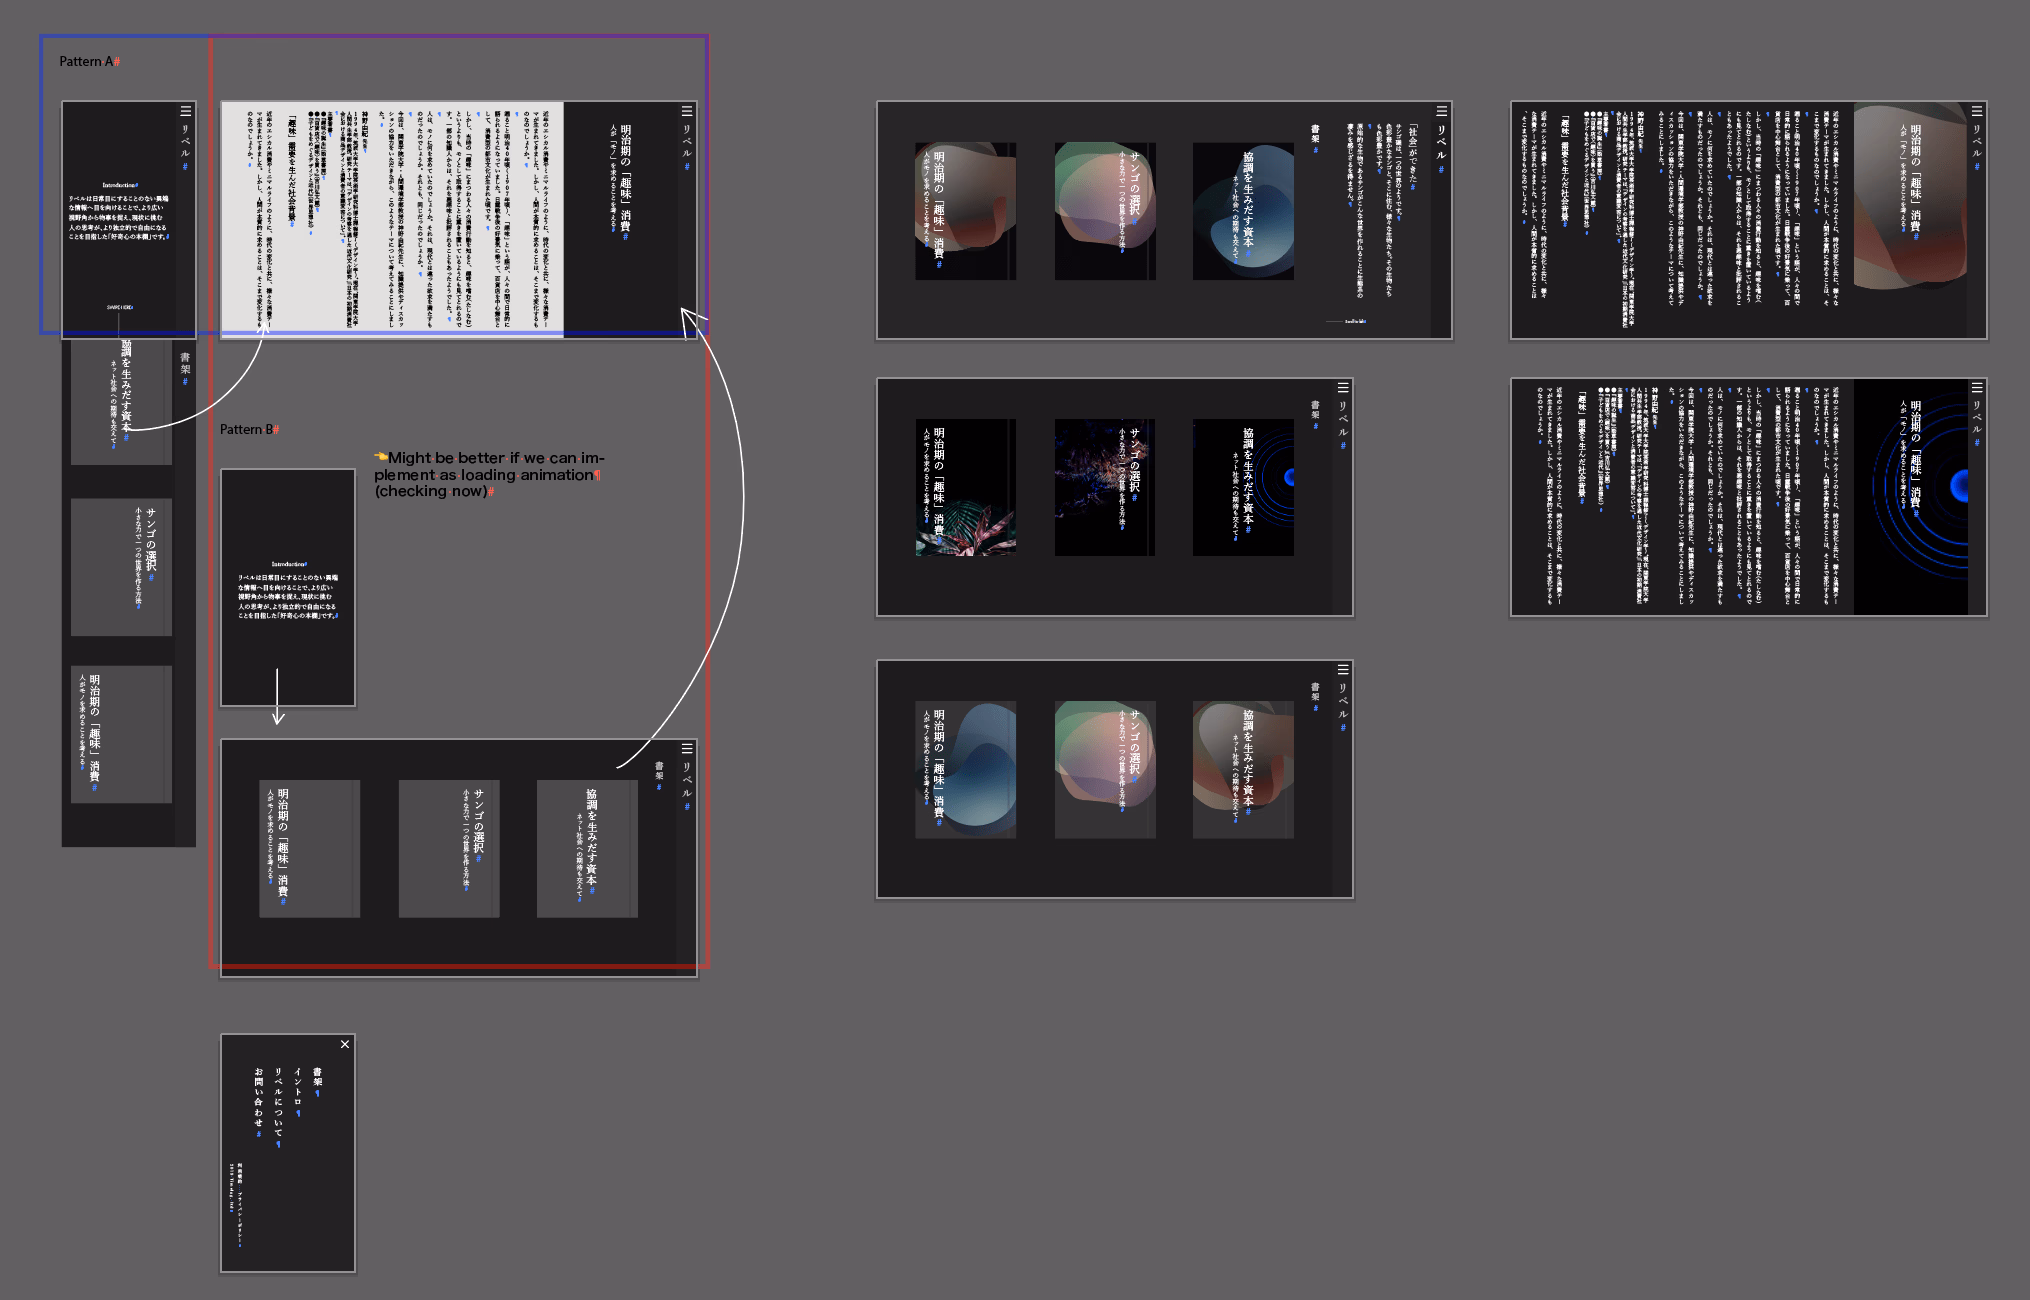Open the hamburger menu on the top-right article artboard
Viewport: 2030px width, 1300px height.
1975,113
